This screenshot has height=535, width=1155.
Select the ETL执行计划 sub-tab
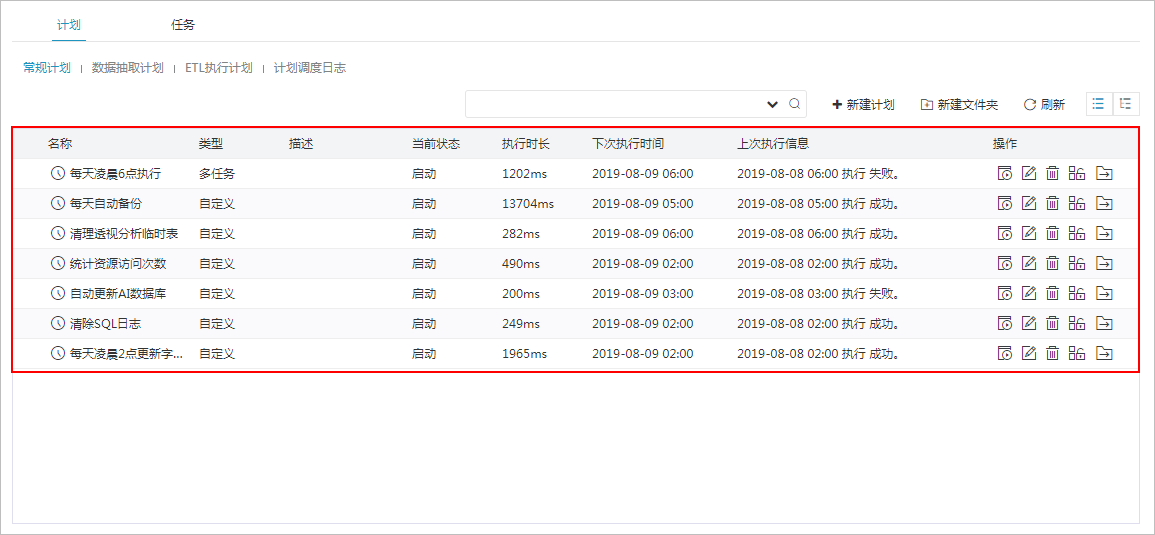pyautogui.click(x=219, y=68)
